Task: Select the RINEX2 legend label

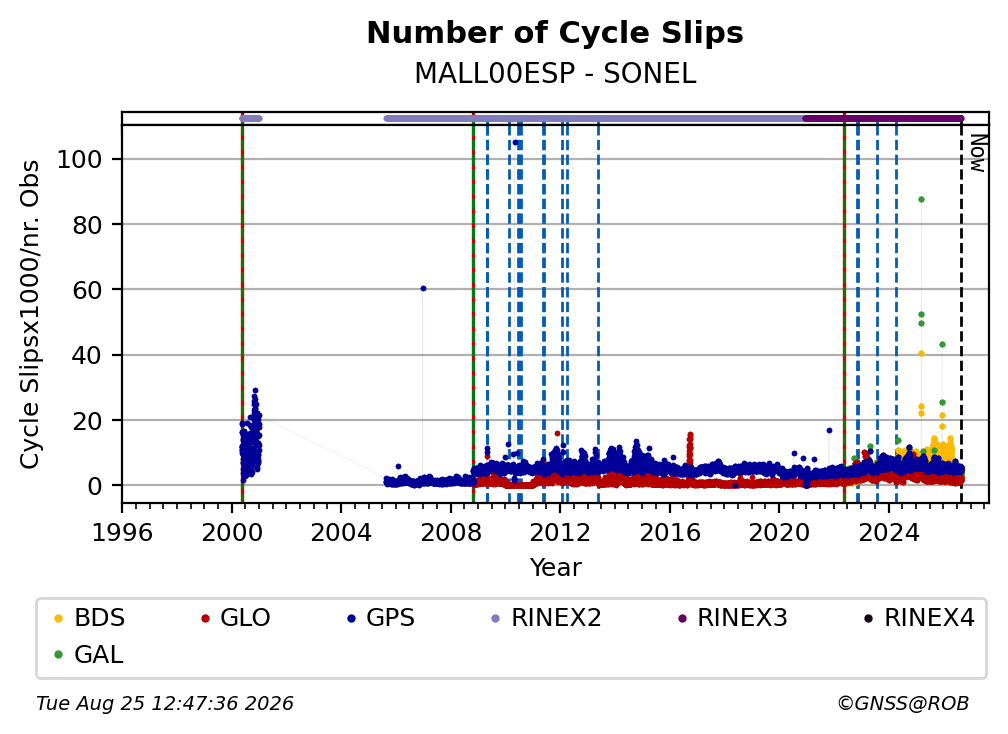Action: [x=556, y=618]
